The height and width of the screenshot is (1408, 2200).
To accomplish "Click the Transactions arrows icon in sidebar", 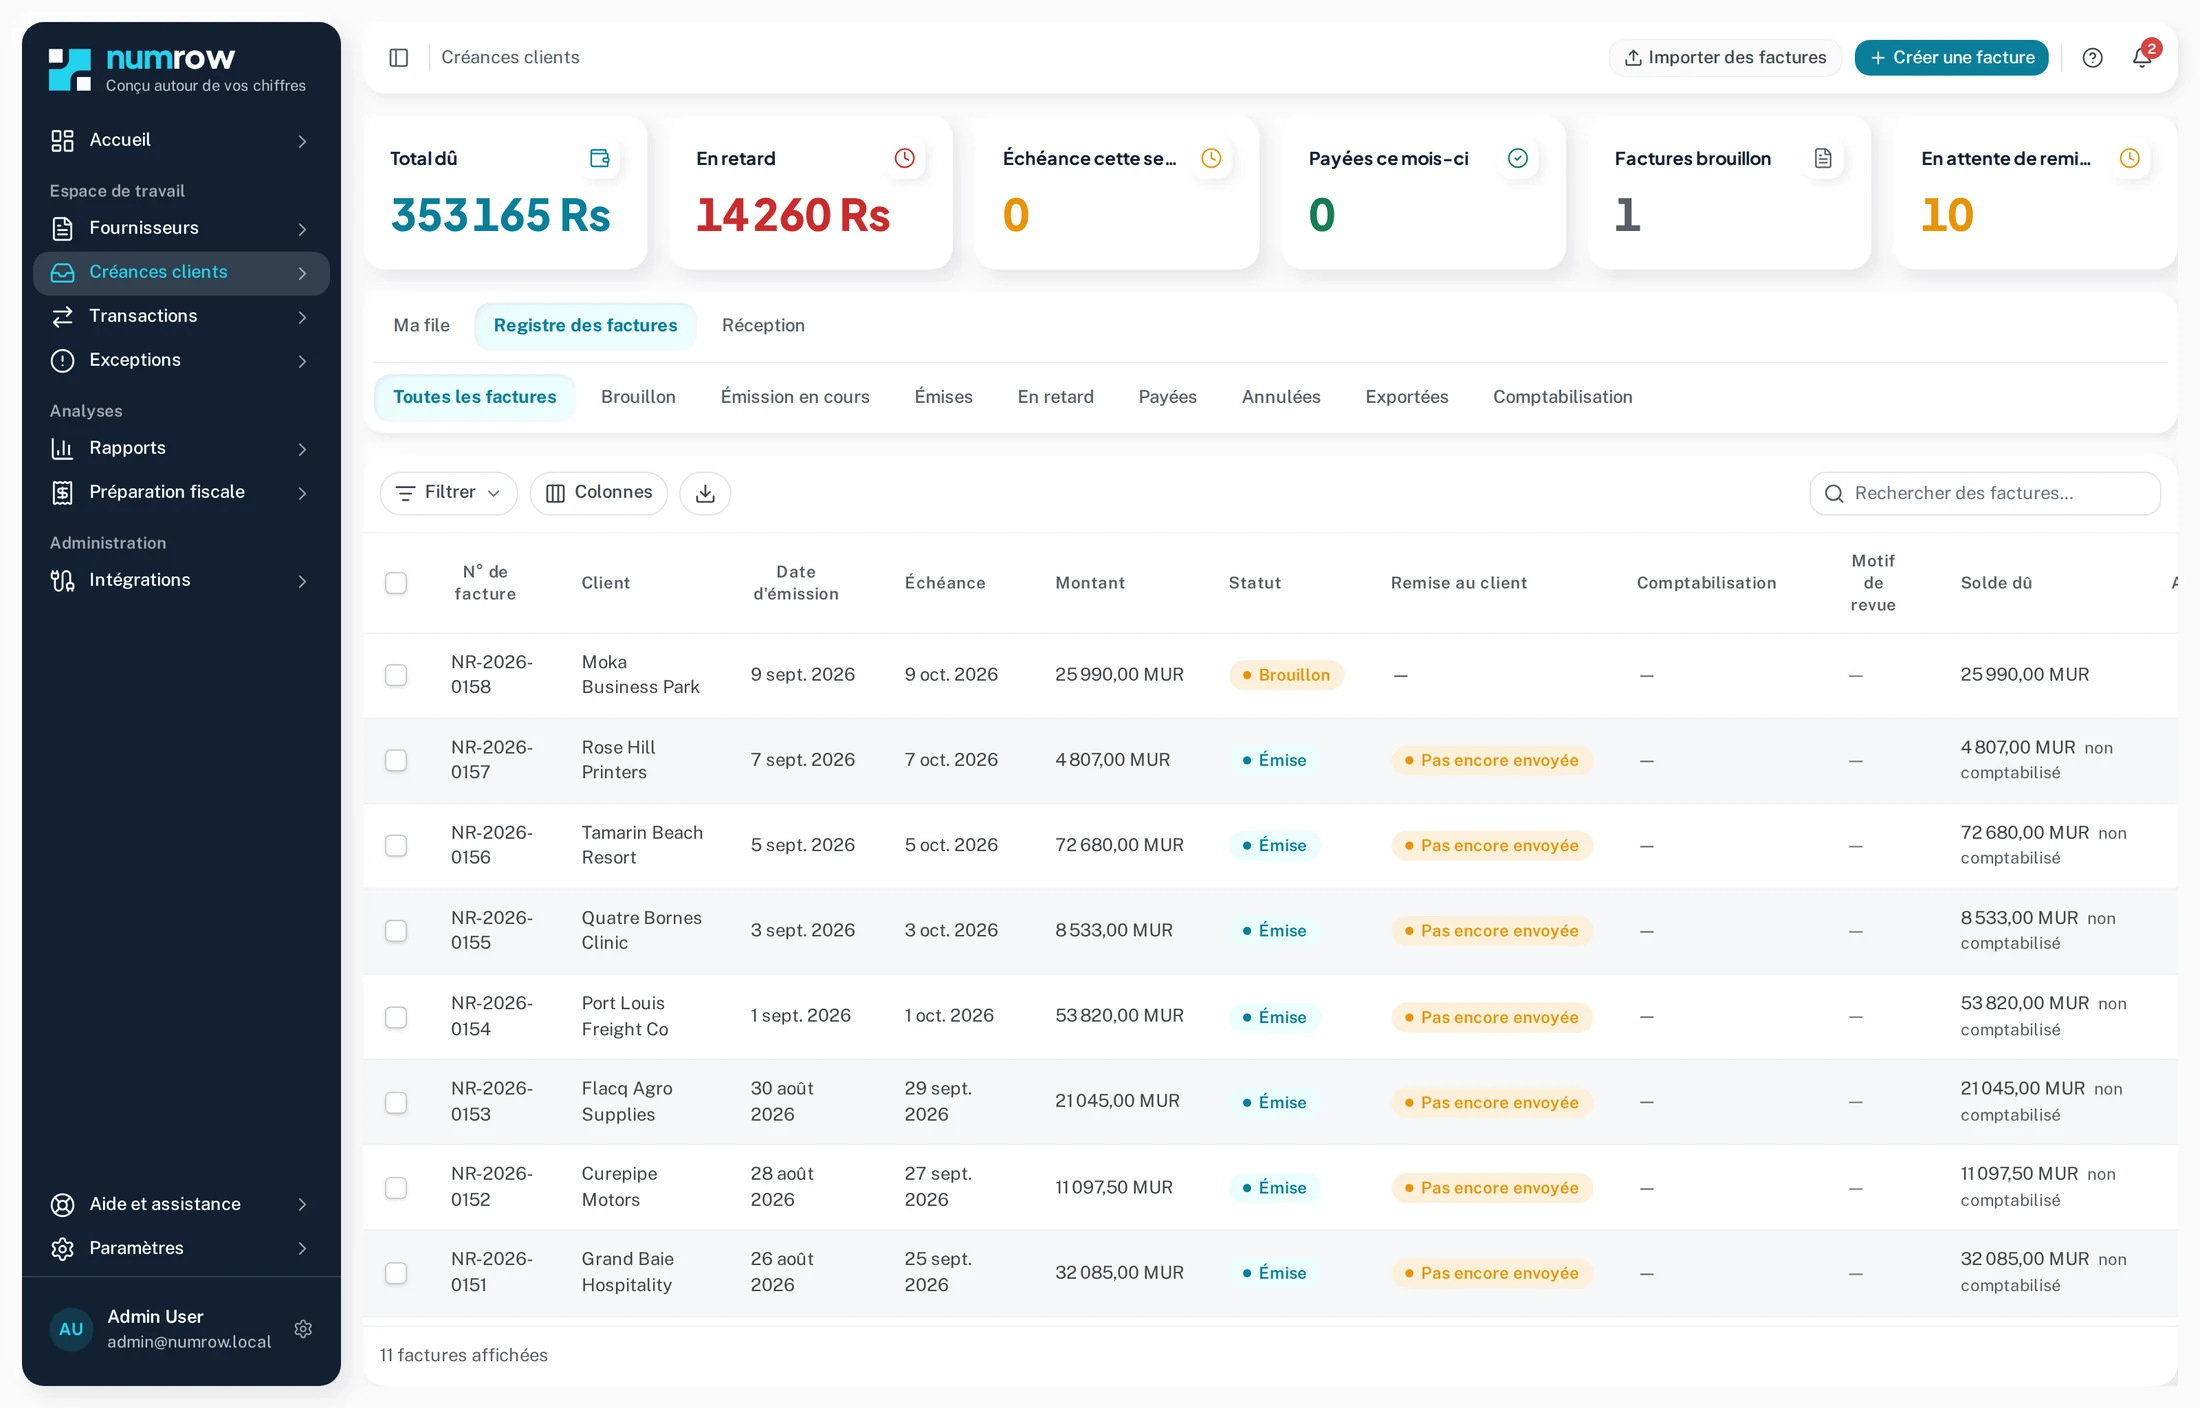I will [63, 317].
